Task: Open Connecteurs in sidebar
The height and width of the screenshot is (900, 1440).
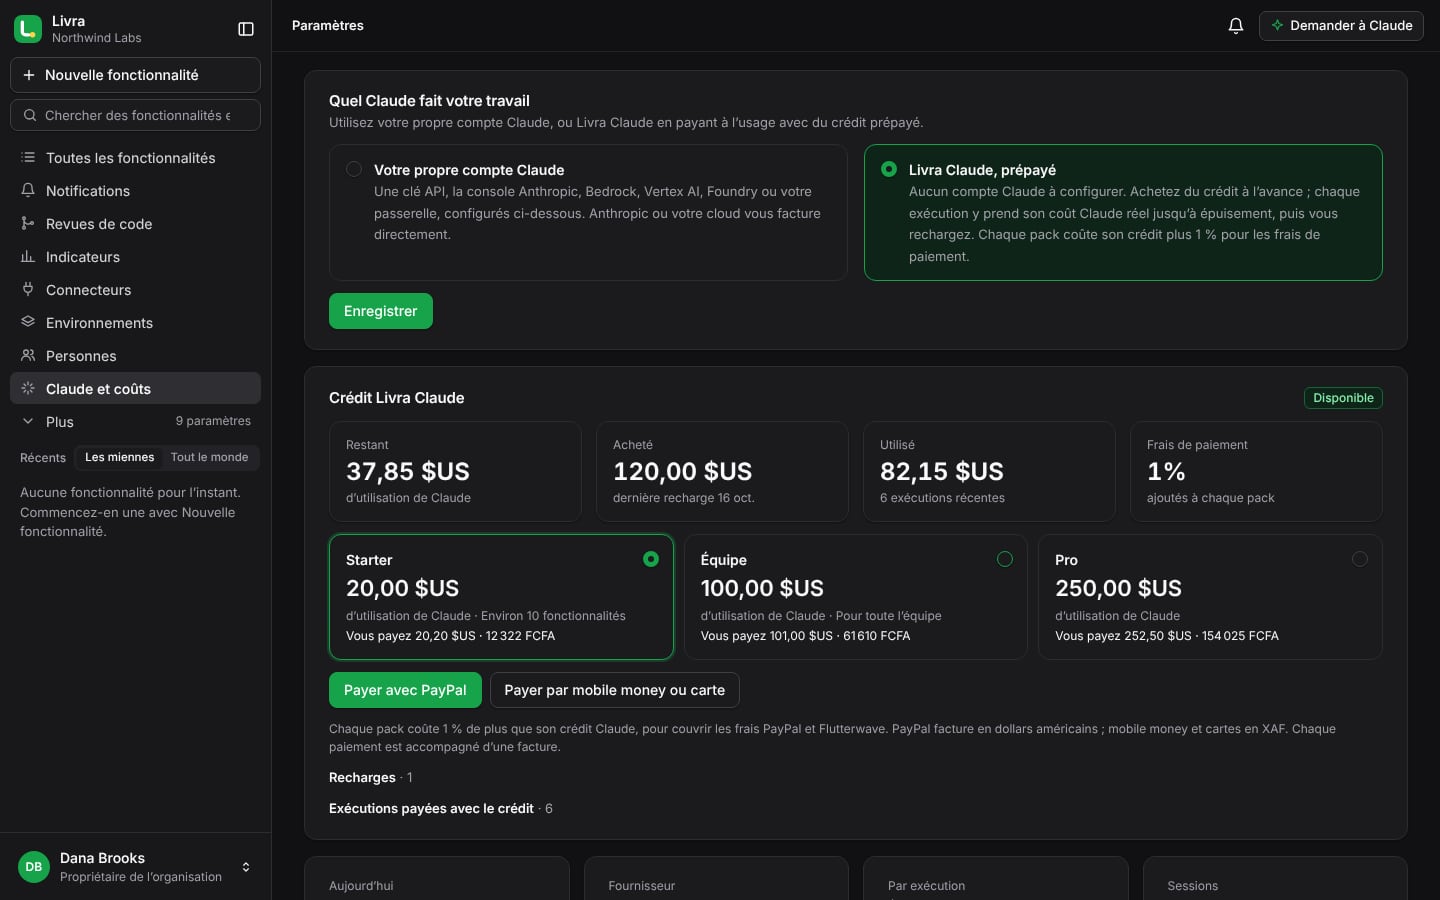Action: click(x=135, y=290)
